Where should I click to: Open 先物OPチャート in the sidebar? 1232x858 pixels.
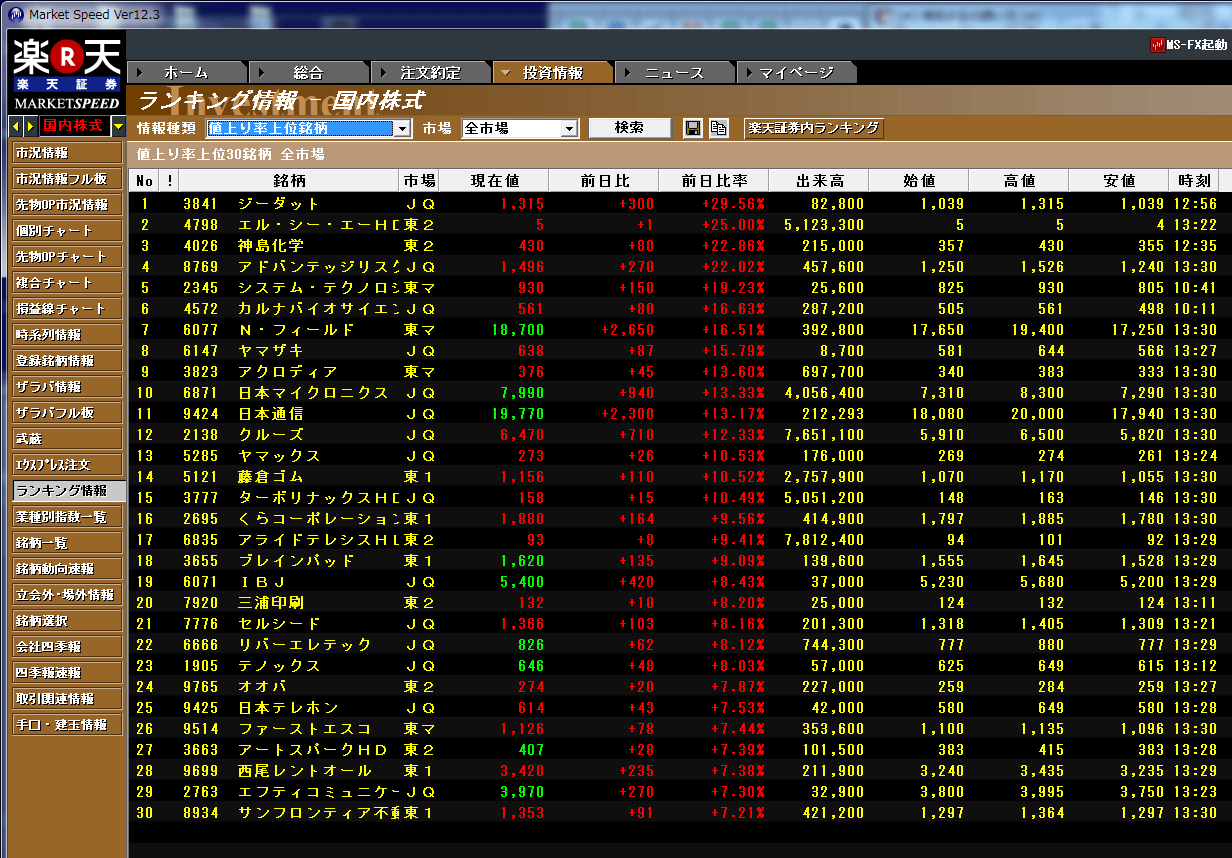pyautogui.click(x=68, y=257)
